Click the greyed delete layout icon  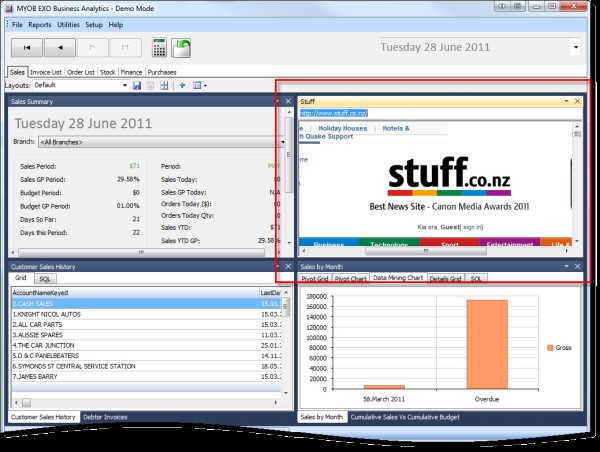150,85
